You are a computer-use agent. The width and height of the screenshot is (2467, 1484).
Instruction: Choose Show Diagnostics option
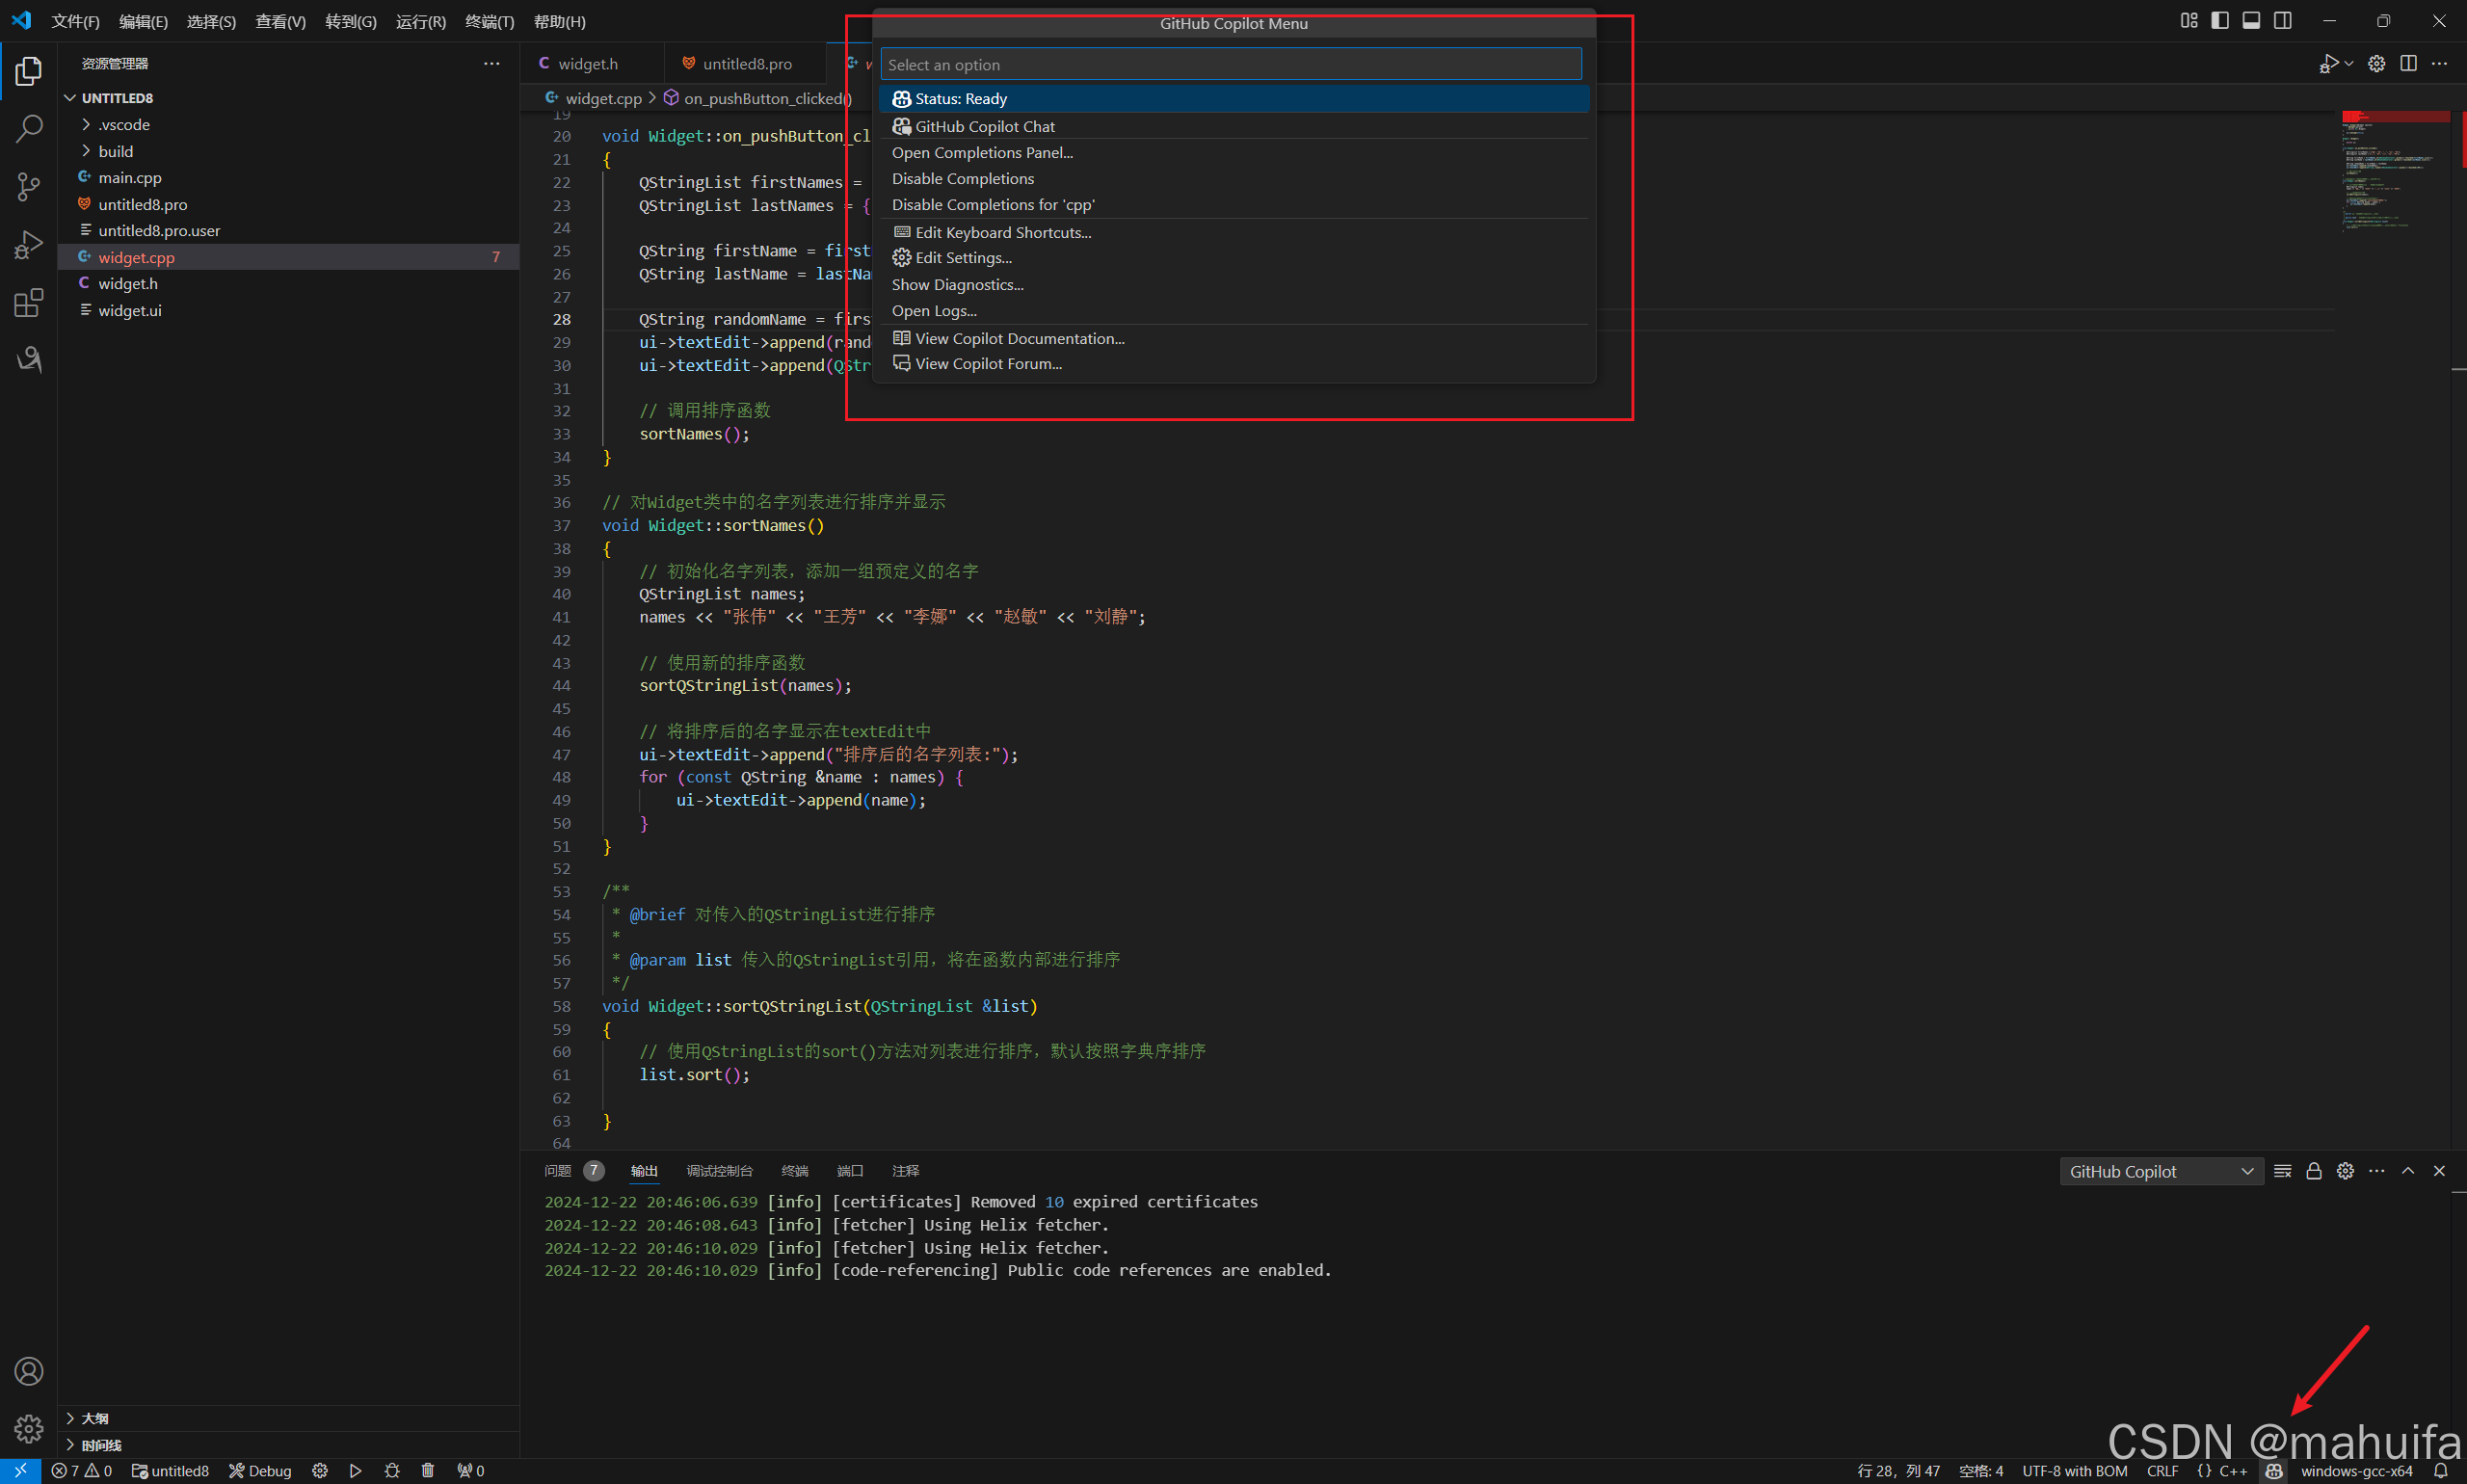pos(1234,285)
